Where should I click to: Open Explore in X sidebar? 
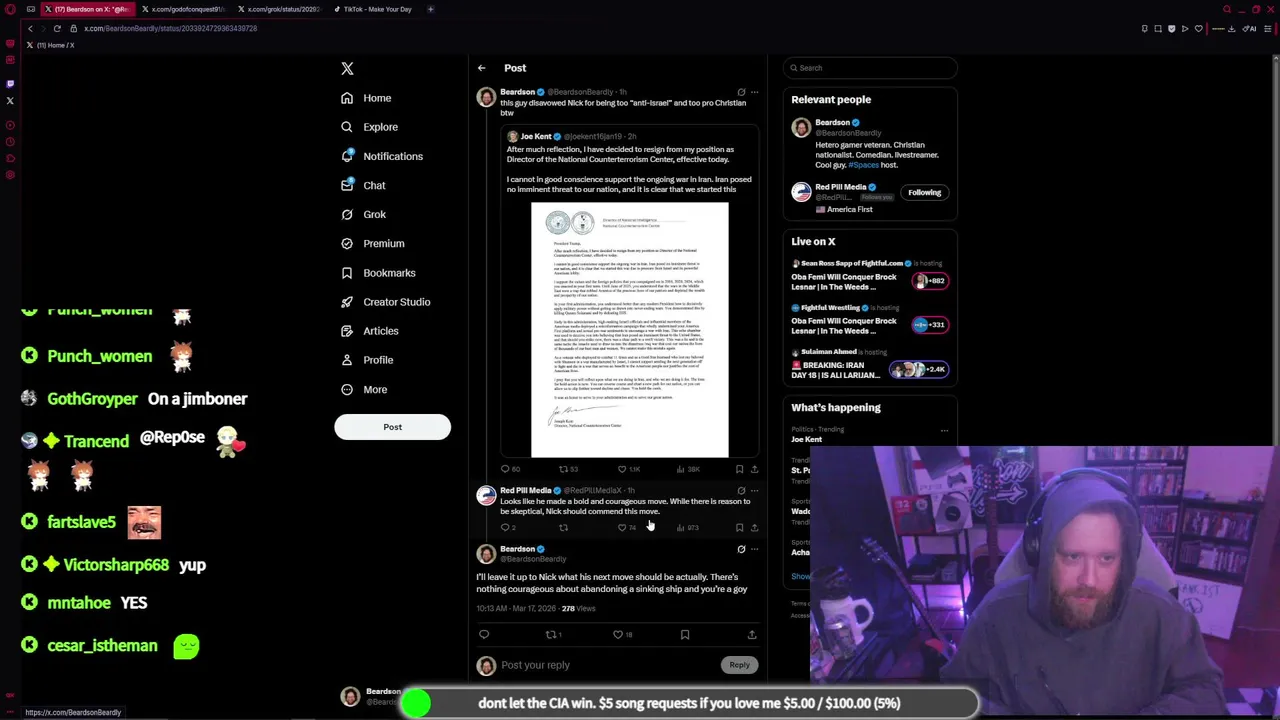[x=369, y=127]
